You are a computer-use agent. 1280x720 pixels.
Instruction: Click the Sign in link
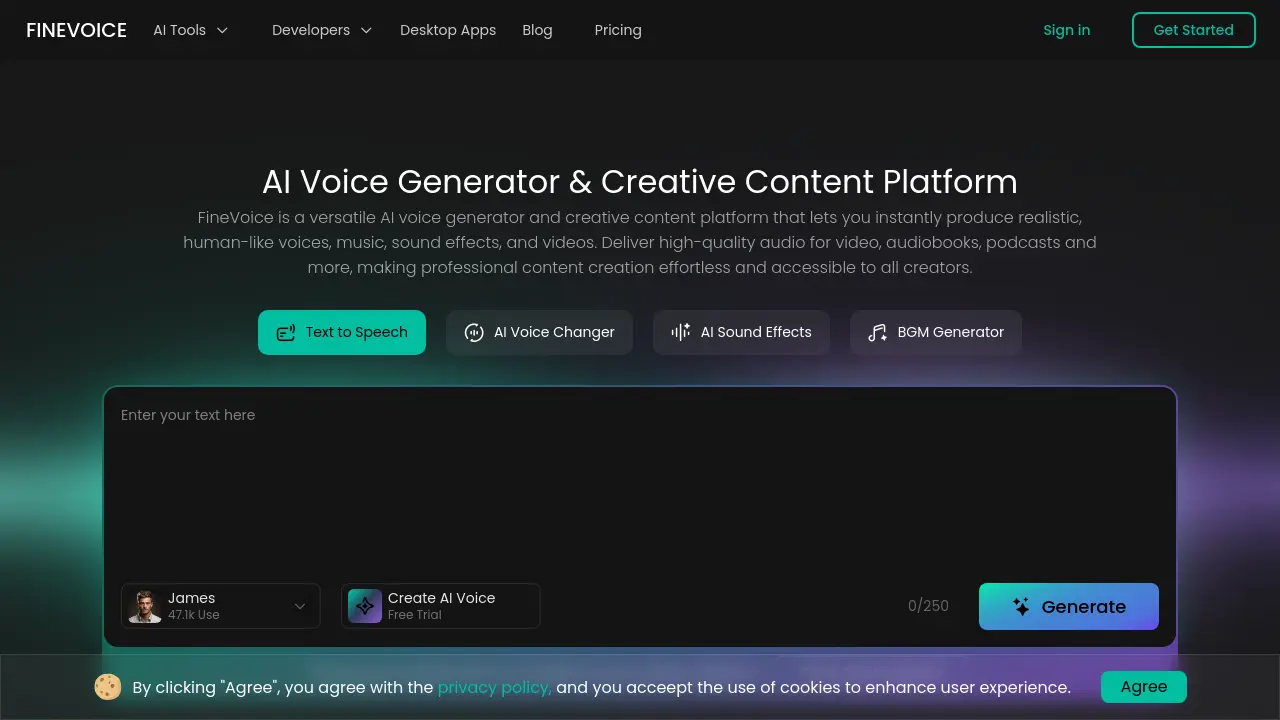1067,30
